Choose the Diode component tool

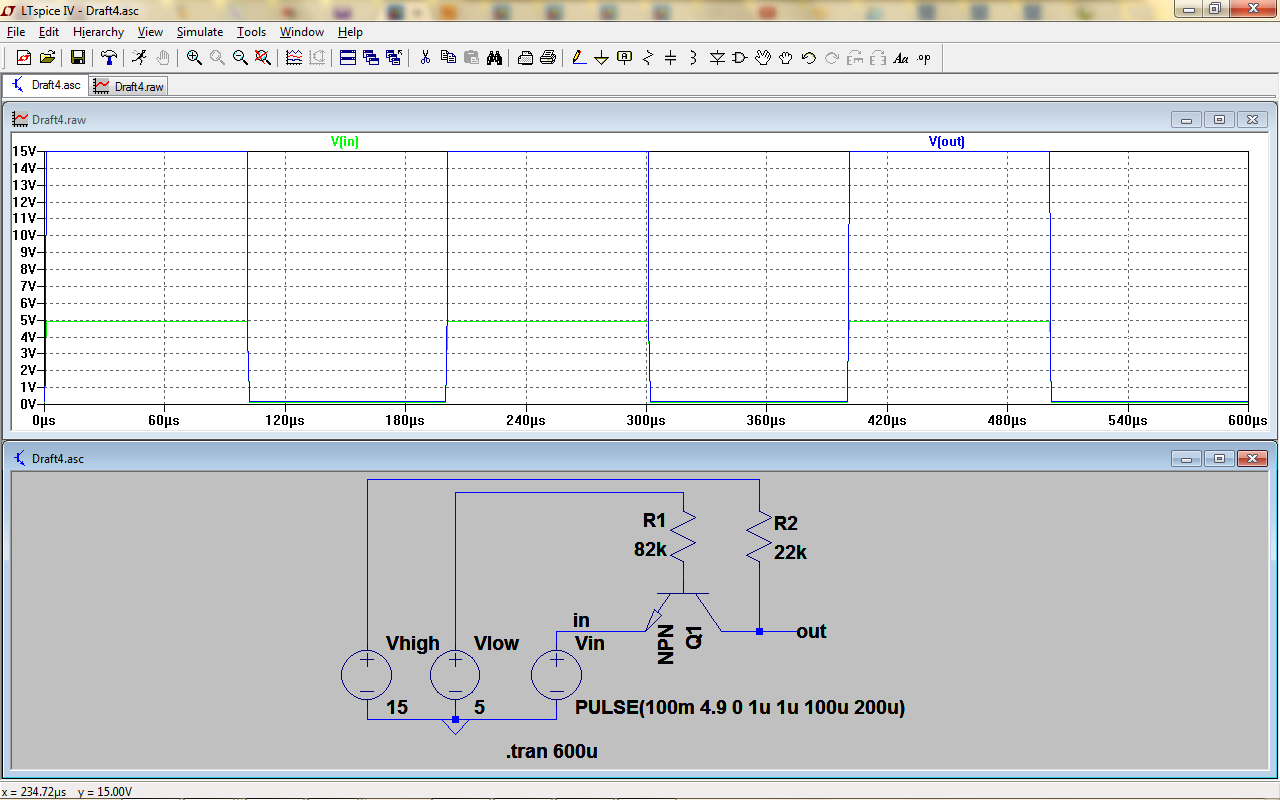717,58
